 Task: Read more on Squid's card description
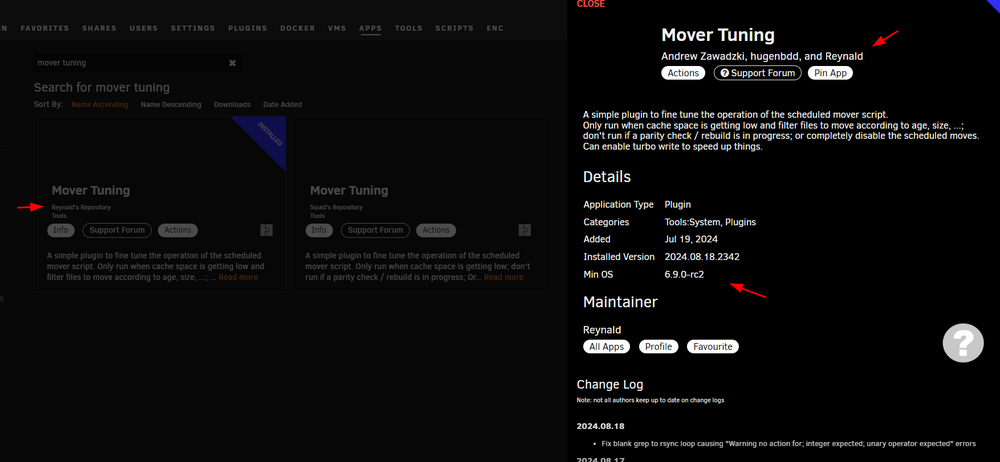coord(503,278)
